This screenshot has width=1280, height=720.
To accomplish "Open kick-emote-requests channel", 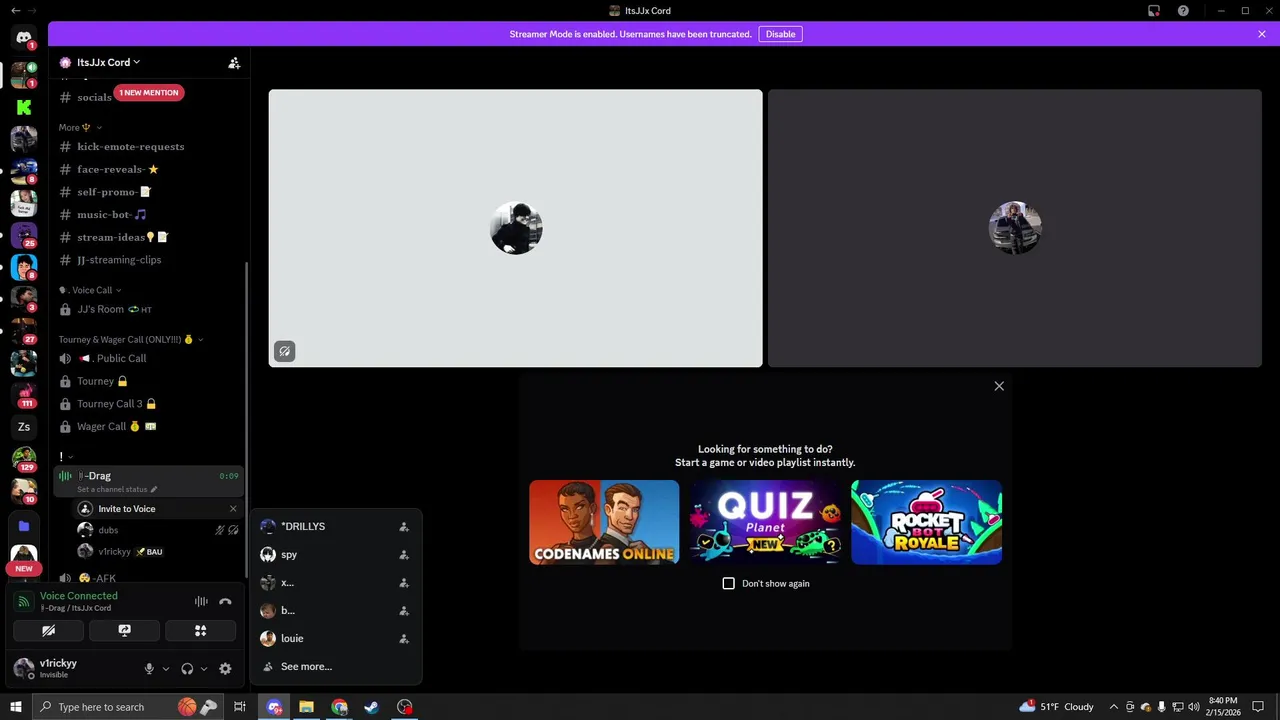I will click(x=148, y=147).
